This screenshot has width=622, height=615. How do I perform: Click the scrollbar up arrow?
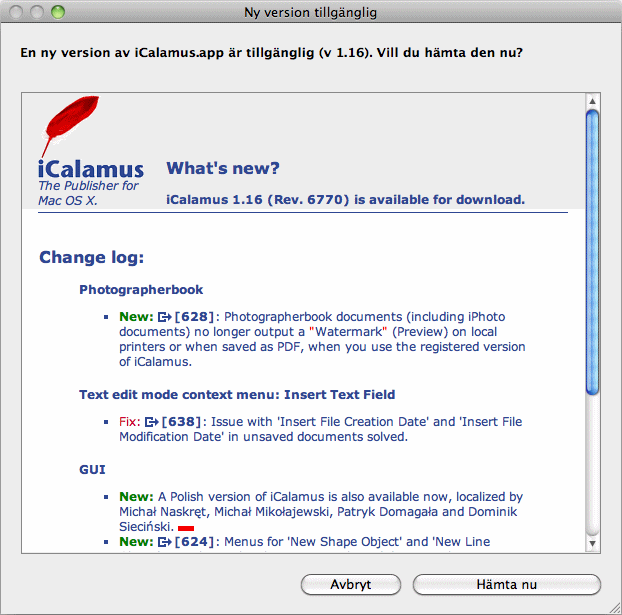593,101
